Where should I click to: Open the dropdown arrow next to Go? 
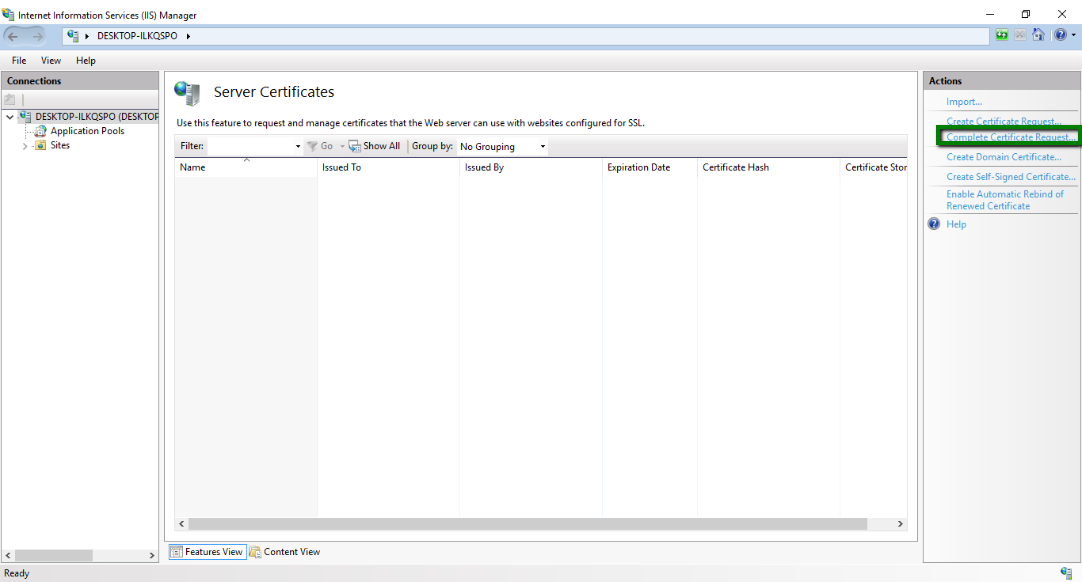pyautogui.click(x=342, y=146)
